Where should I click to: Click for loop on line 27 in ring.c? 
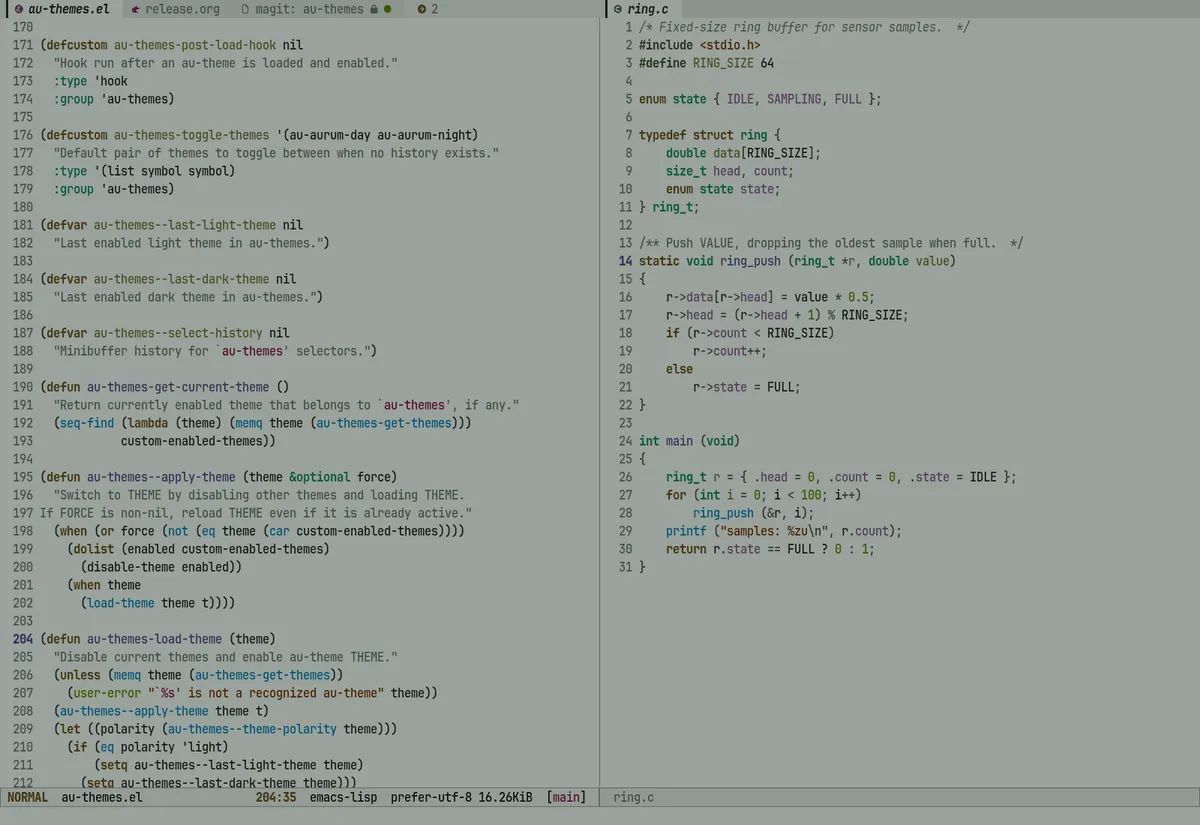tap(764, 495)
